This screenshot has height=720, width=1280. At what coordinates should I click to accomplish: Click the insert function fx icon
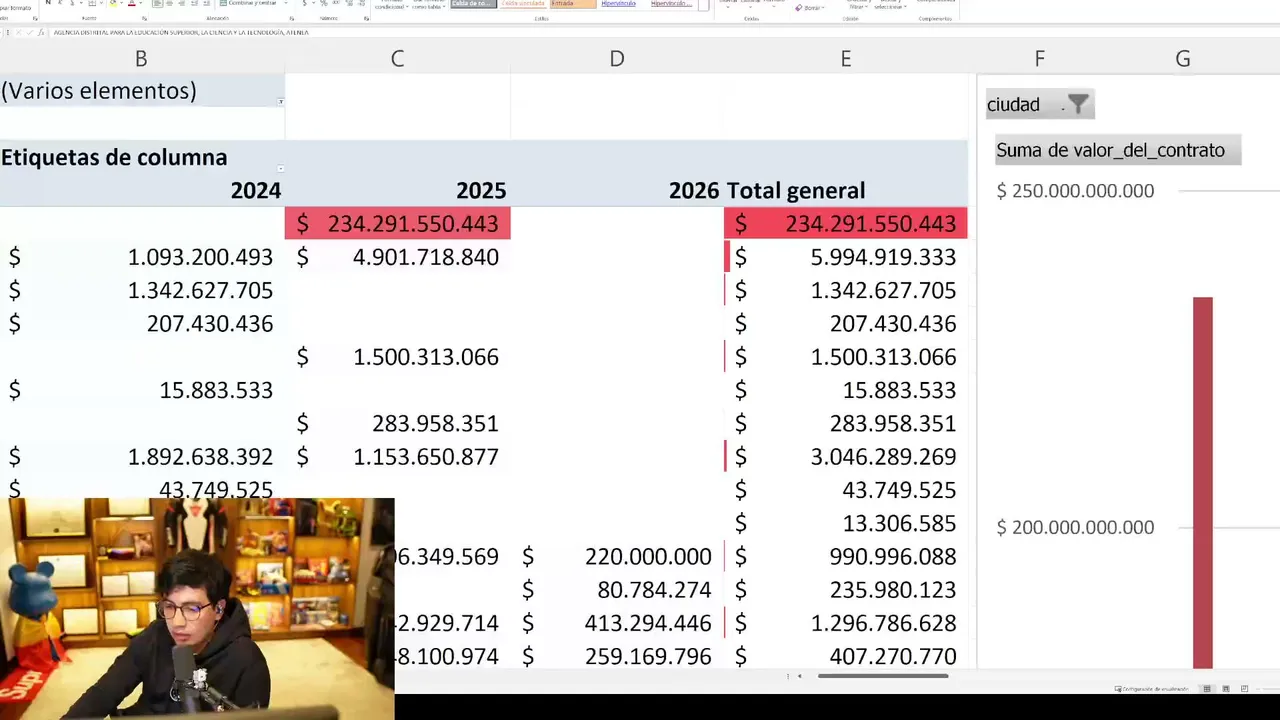pyautogui.click(x=42, y=32)
